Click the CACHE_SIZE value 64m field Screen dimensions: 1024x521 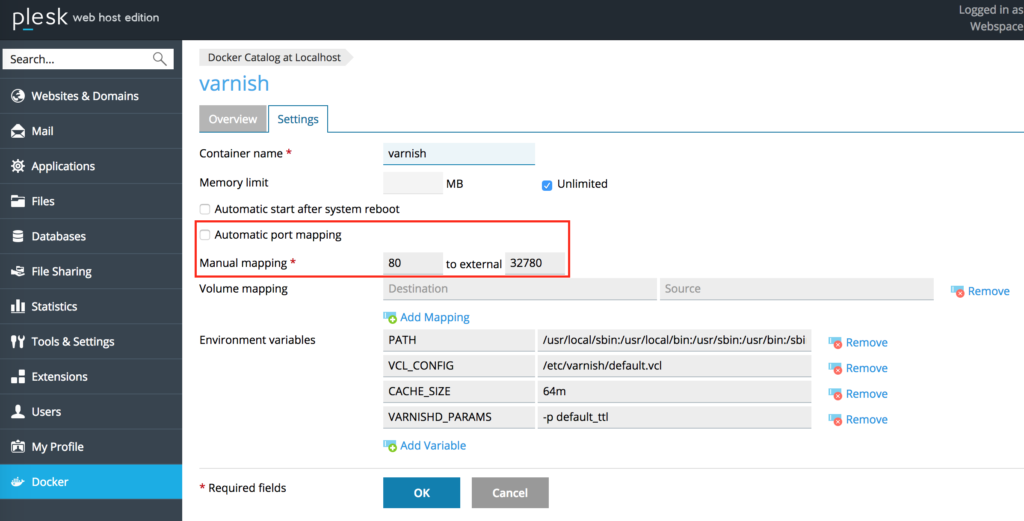[674, 392]
